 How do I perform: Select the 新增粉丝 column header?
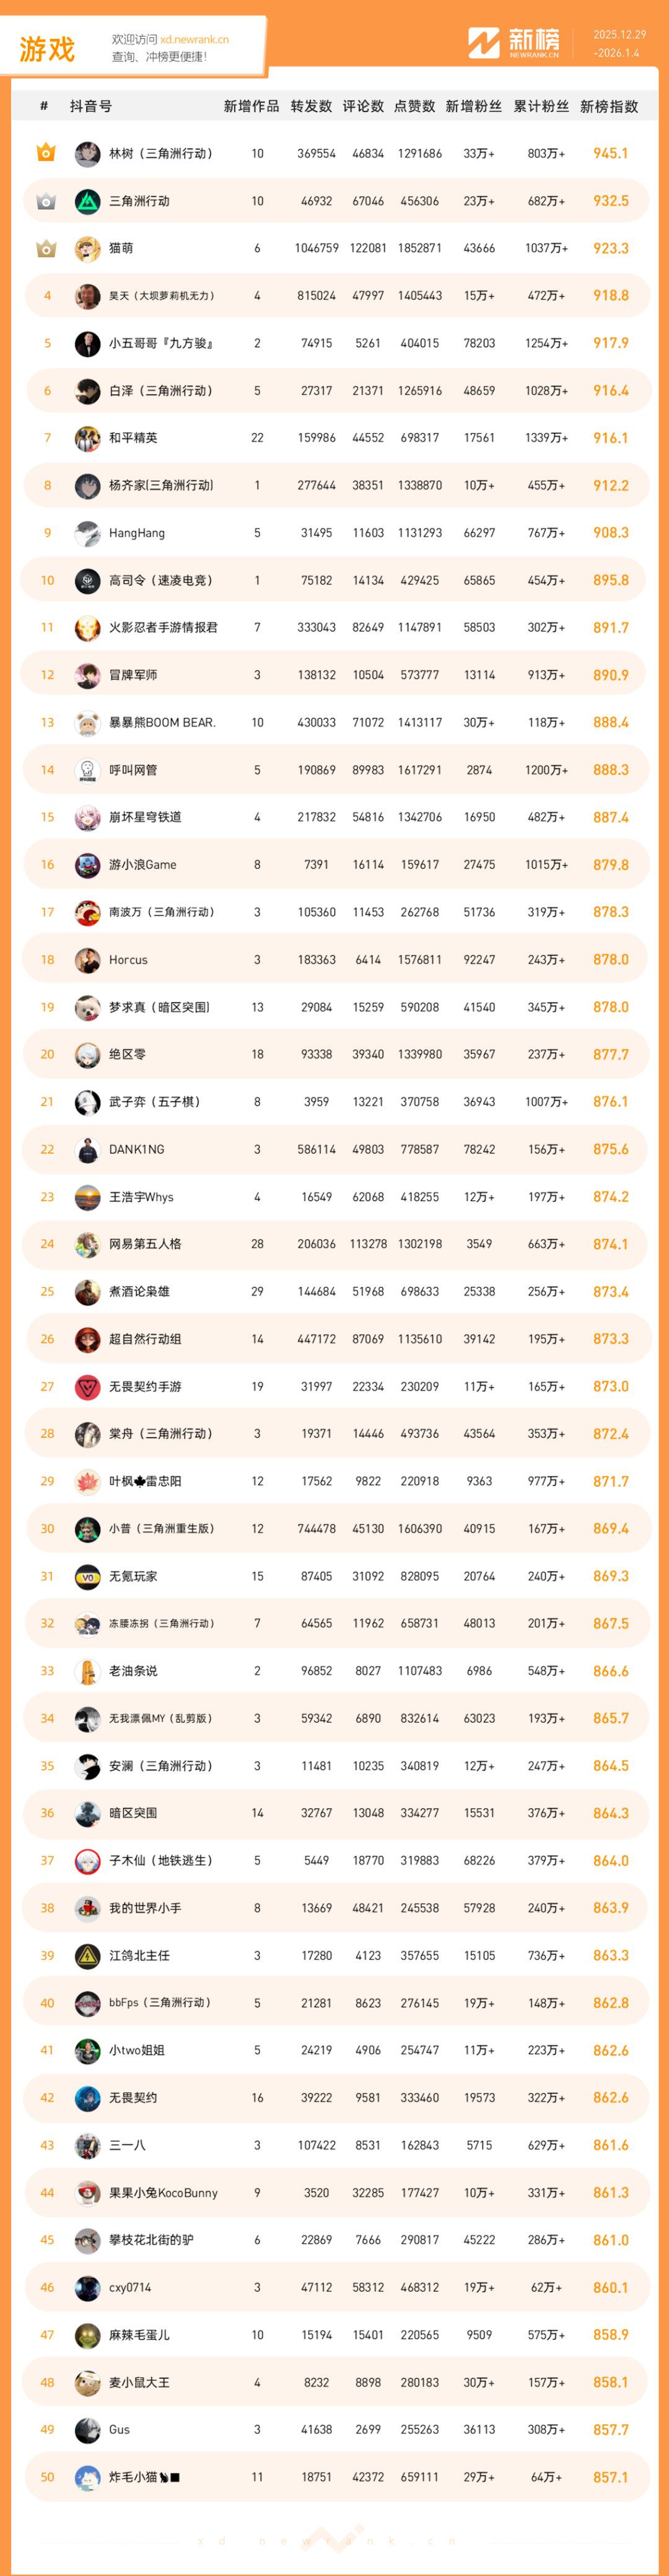(x=474, y=106)
